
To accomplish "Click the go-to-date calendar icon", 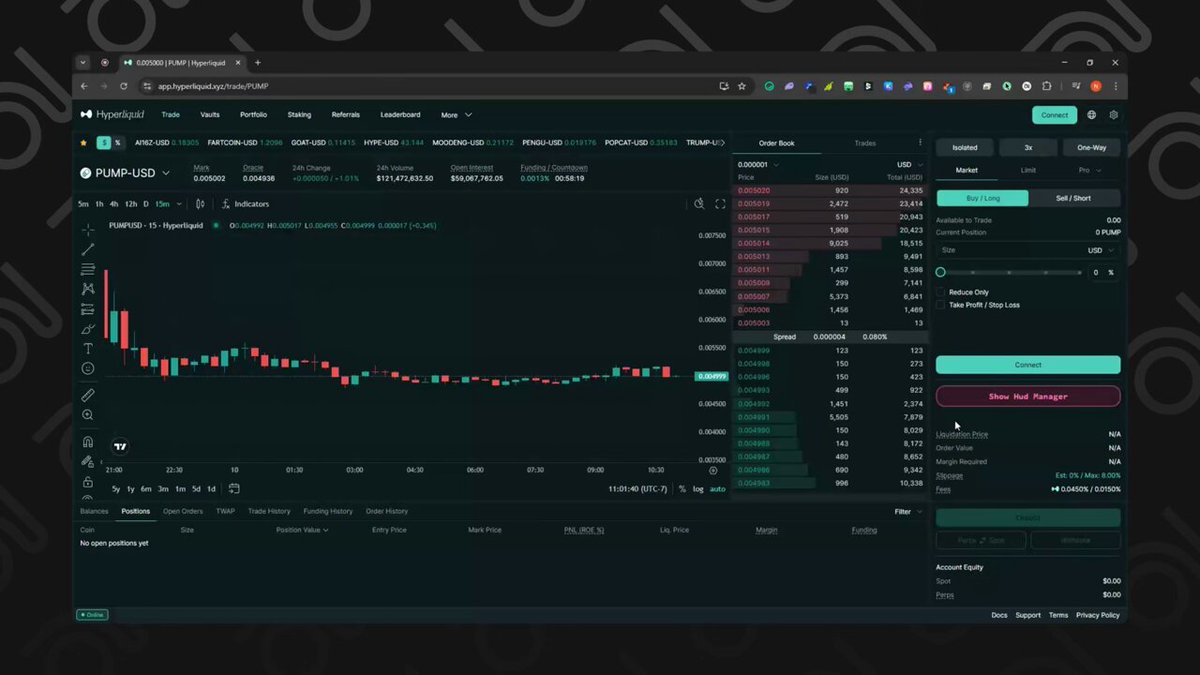I will [234, 489].
